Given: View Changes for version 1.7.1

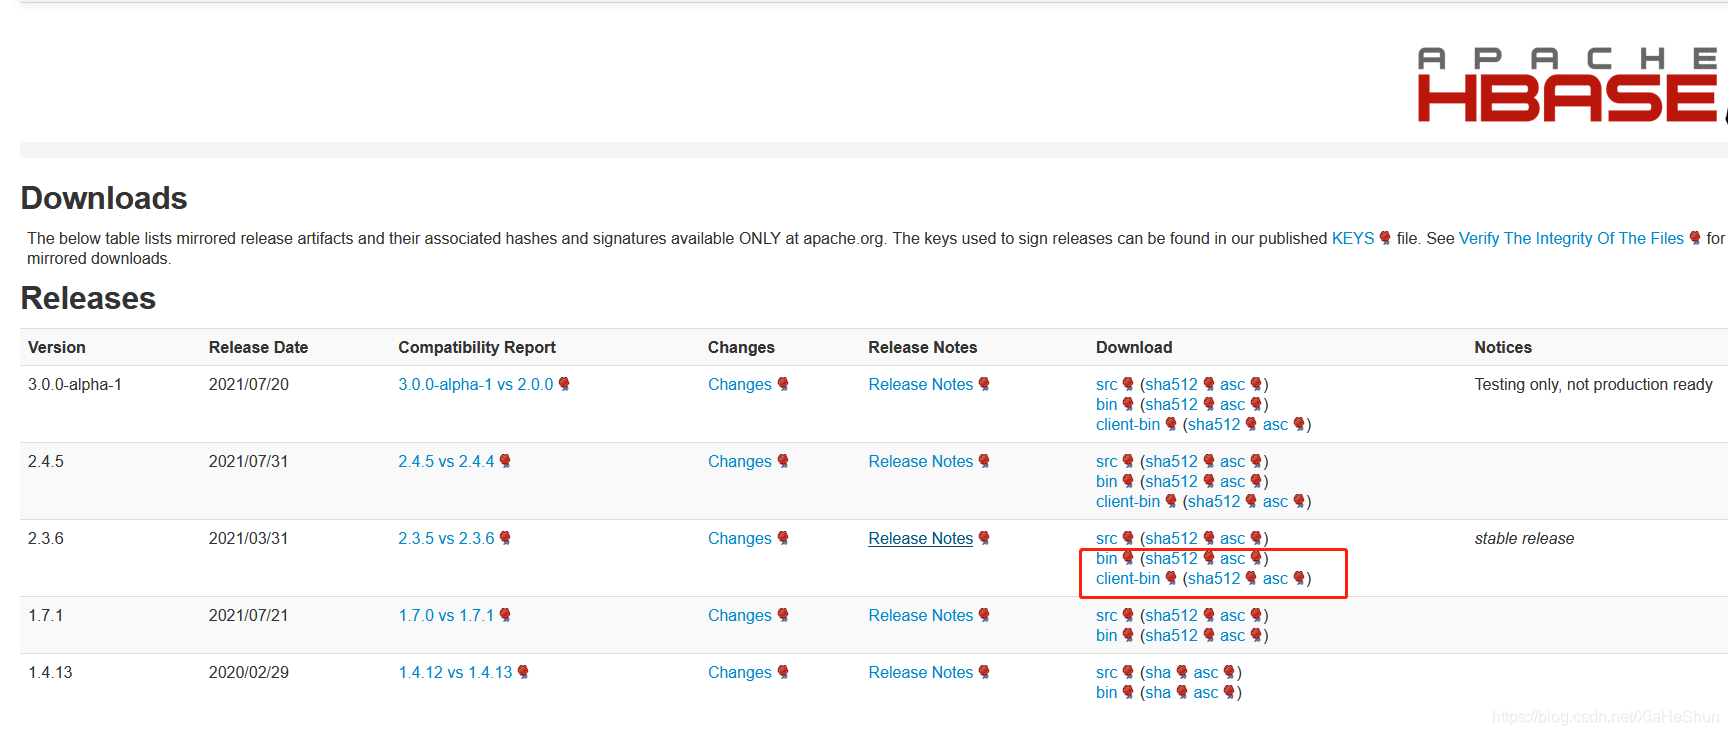Looking at the screenshot, I should [739, 615].
